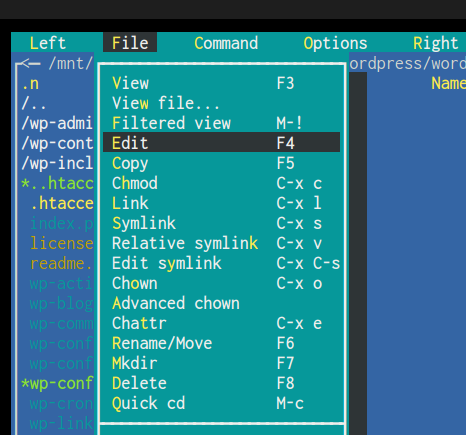This screenshot has height=435, width=466.
Task: Click the '.n' sort indicator in left panel
Action: tap(30, 84)
